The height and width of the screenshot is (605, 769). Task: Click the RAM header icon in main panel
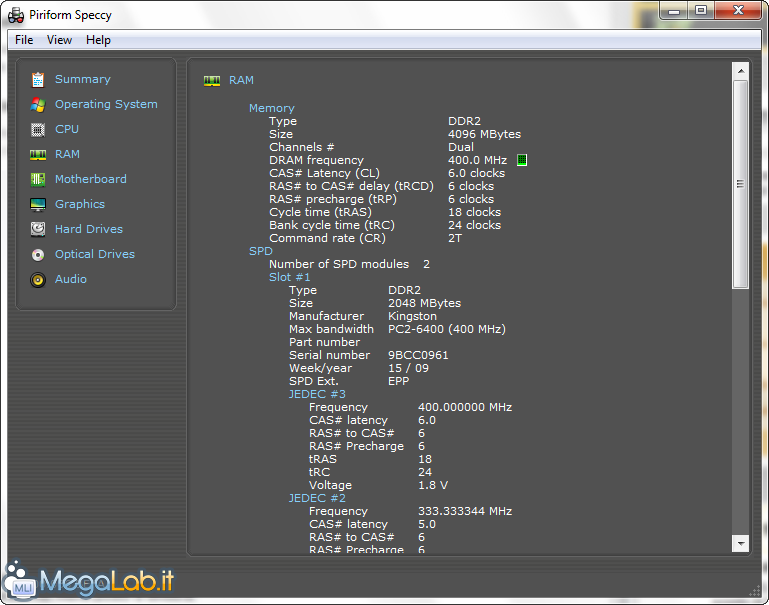212,81
